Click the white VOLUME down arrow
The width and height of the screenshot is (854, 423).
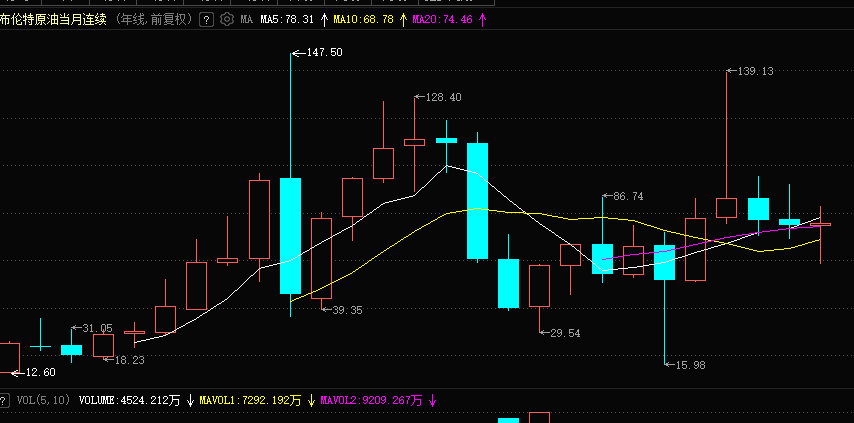[190, 400]
